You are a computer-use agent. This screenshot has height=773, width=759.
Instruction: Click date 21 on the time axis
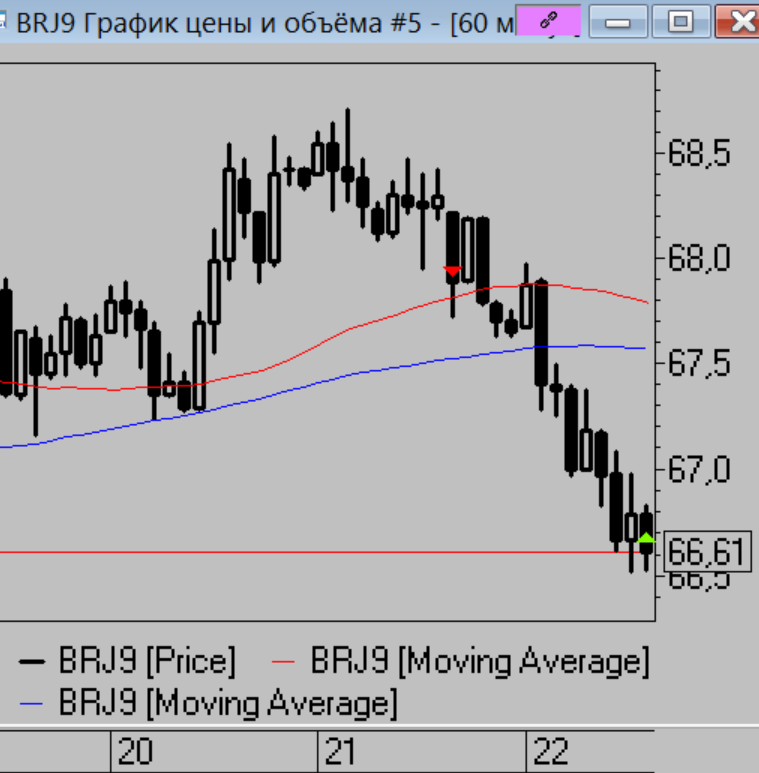(x=341, y=752)
